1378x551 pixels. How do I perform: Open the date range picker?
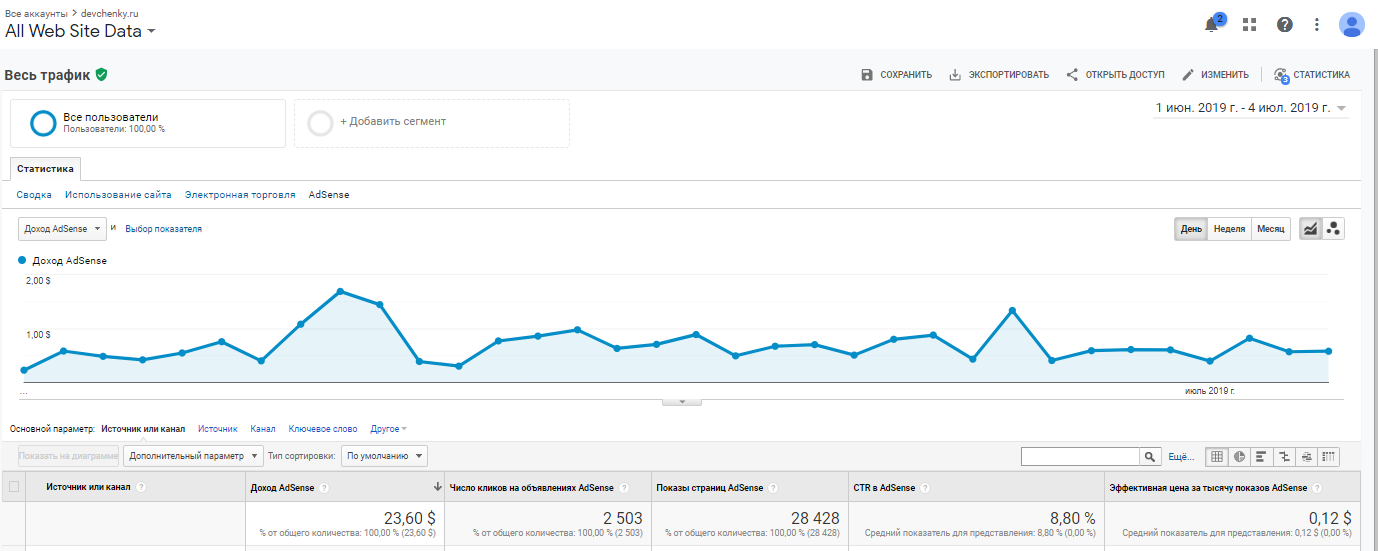pyautogui.click(x=1251, y=107)
